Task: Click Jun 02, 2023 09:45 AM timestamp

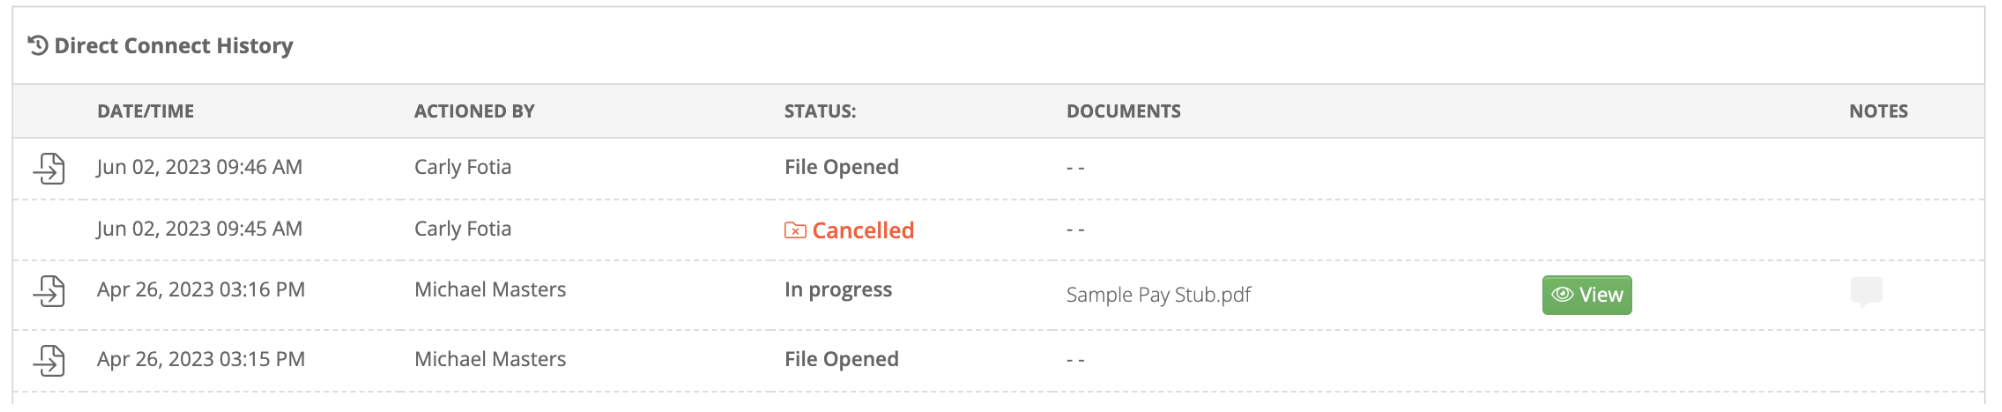Action: [x=200, y=229]
